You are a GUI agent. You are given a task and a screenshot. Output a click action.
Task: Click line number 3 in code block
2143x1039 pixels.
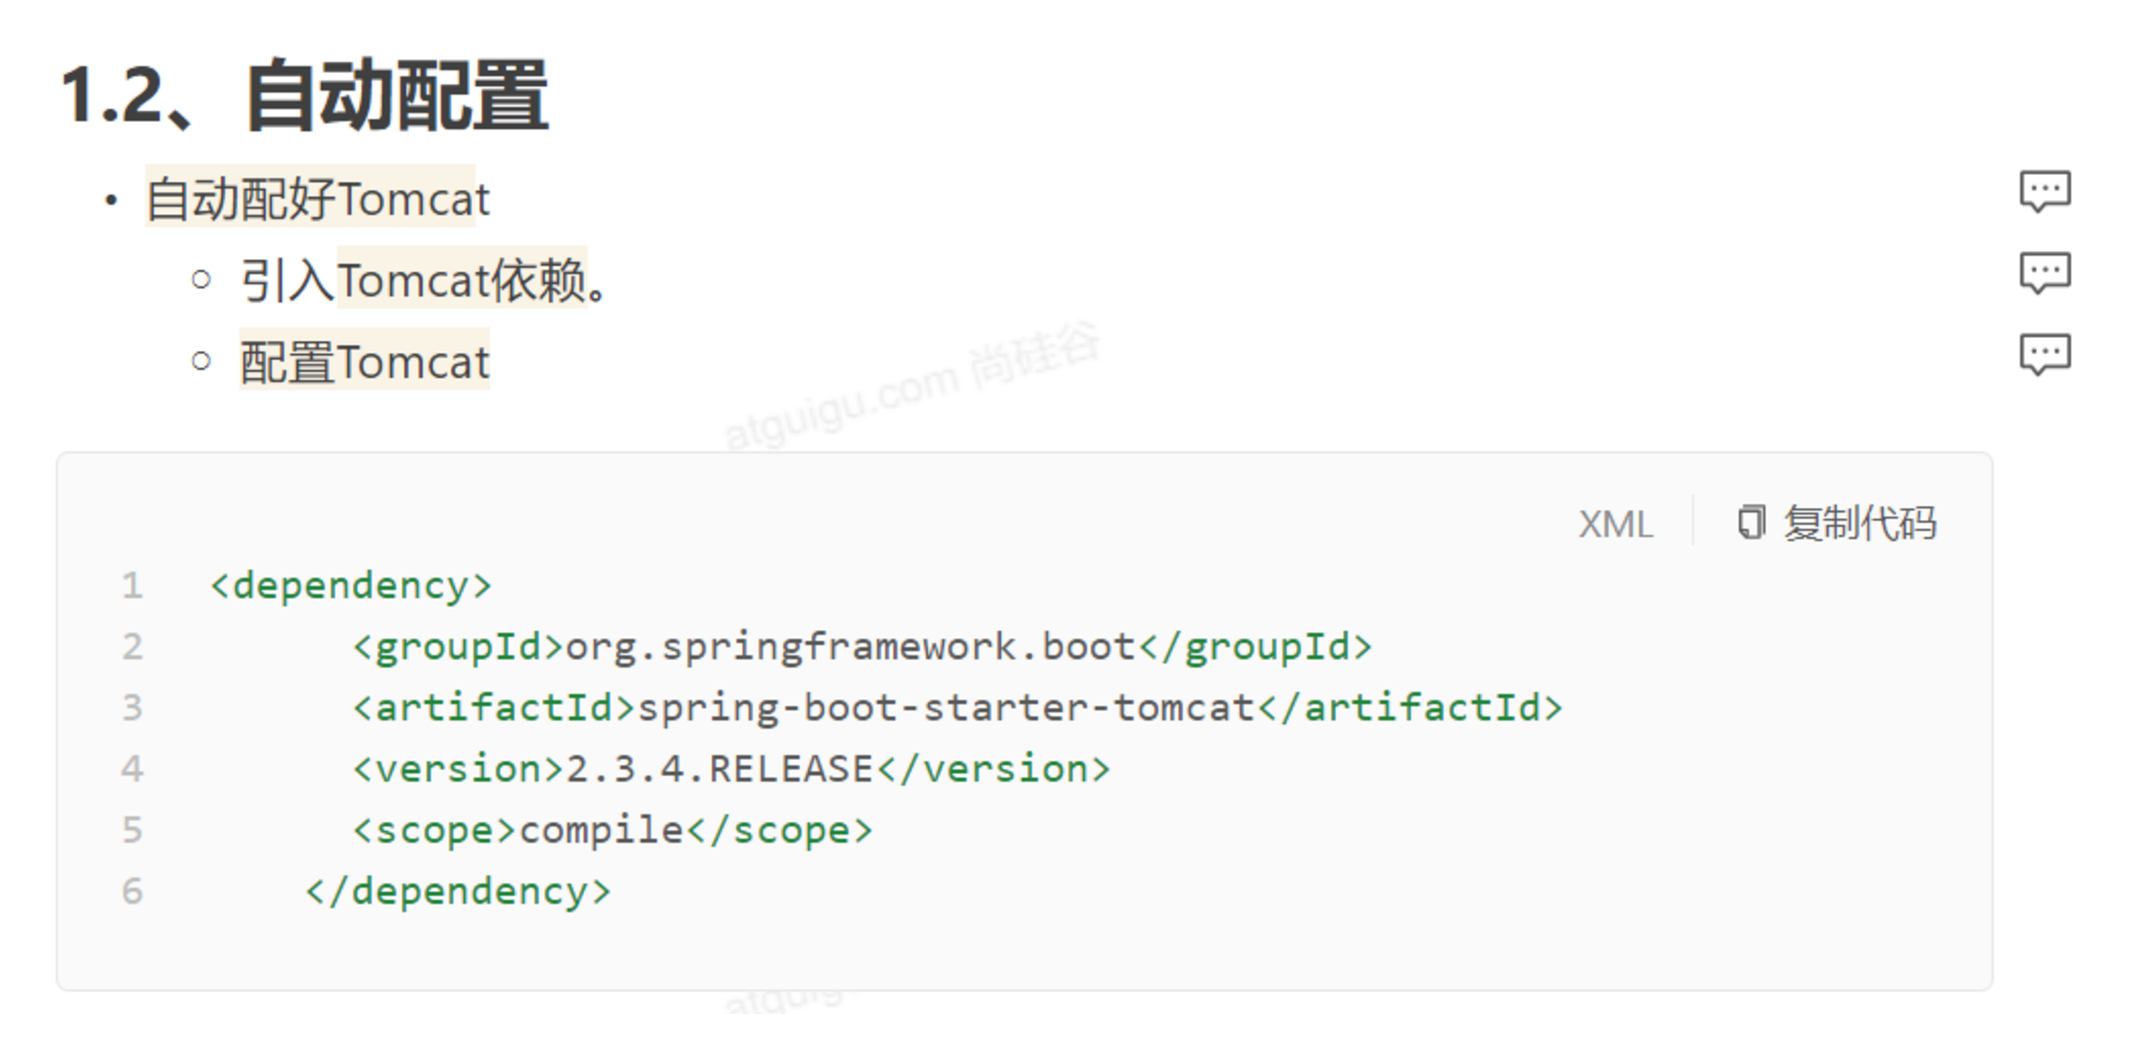132,708
